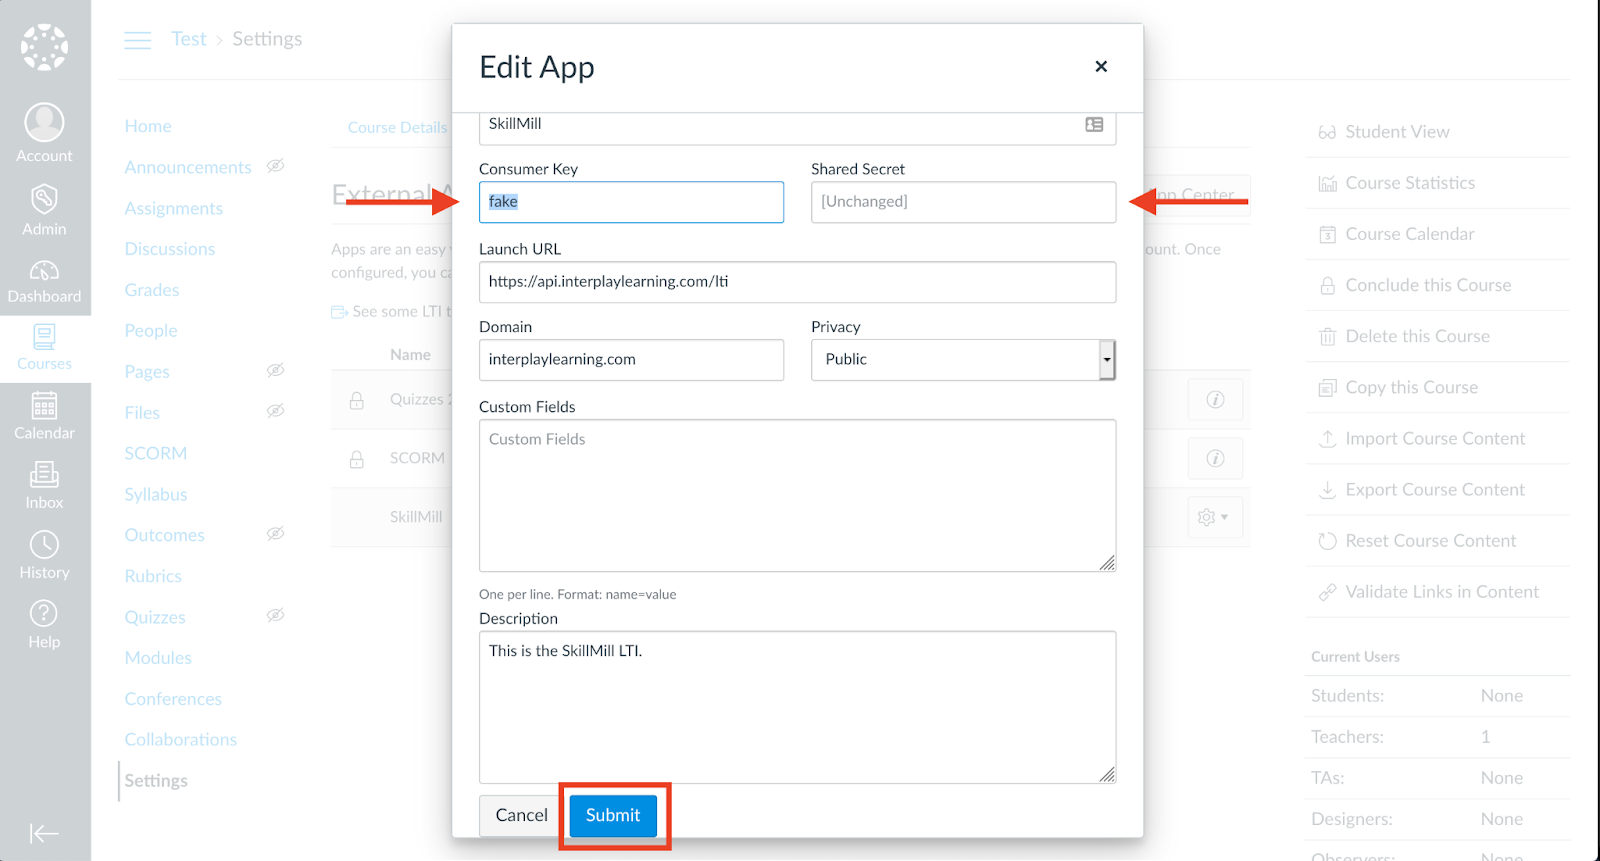Toggle visibility eye for Quizzes
The image size is (1600, 861).
(276, 615)
